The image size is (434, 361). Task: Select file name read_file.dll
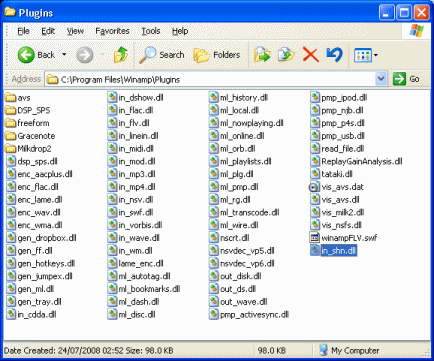[x=343, y=149]
